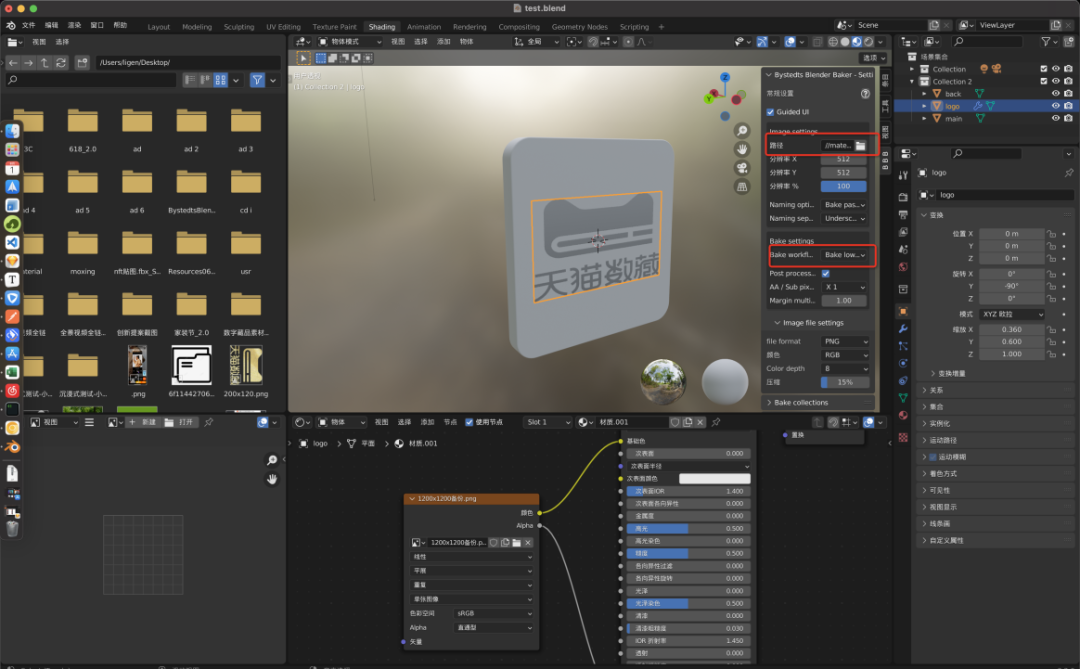Switch file browser to thumbnail display
The width and height of the screenshot is (1080, 669).
point(220,80)
